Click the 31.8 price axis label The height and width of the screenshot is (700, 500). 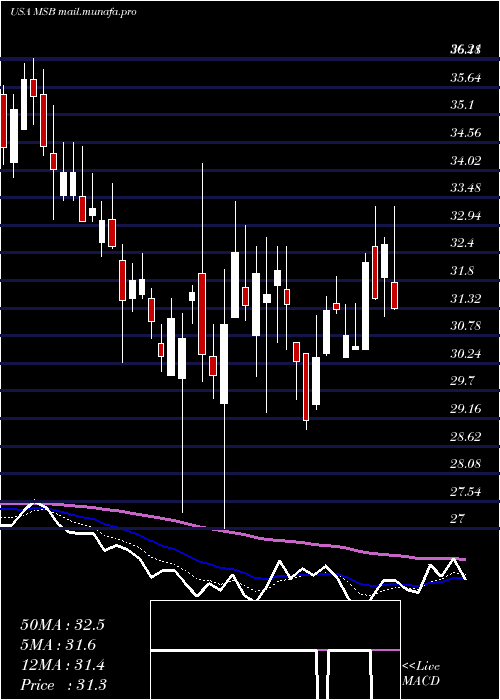(462, 271)
